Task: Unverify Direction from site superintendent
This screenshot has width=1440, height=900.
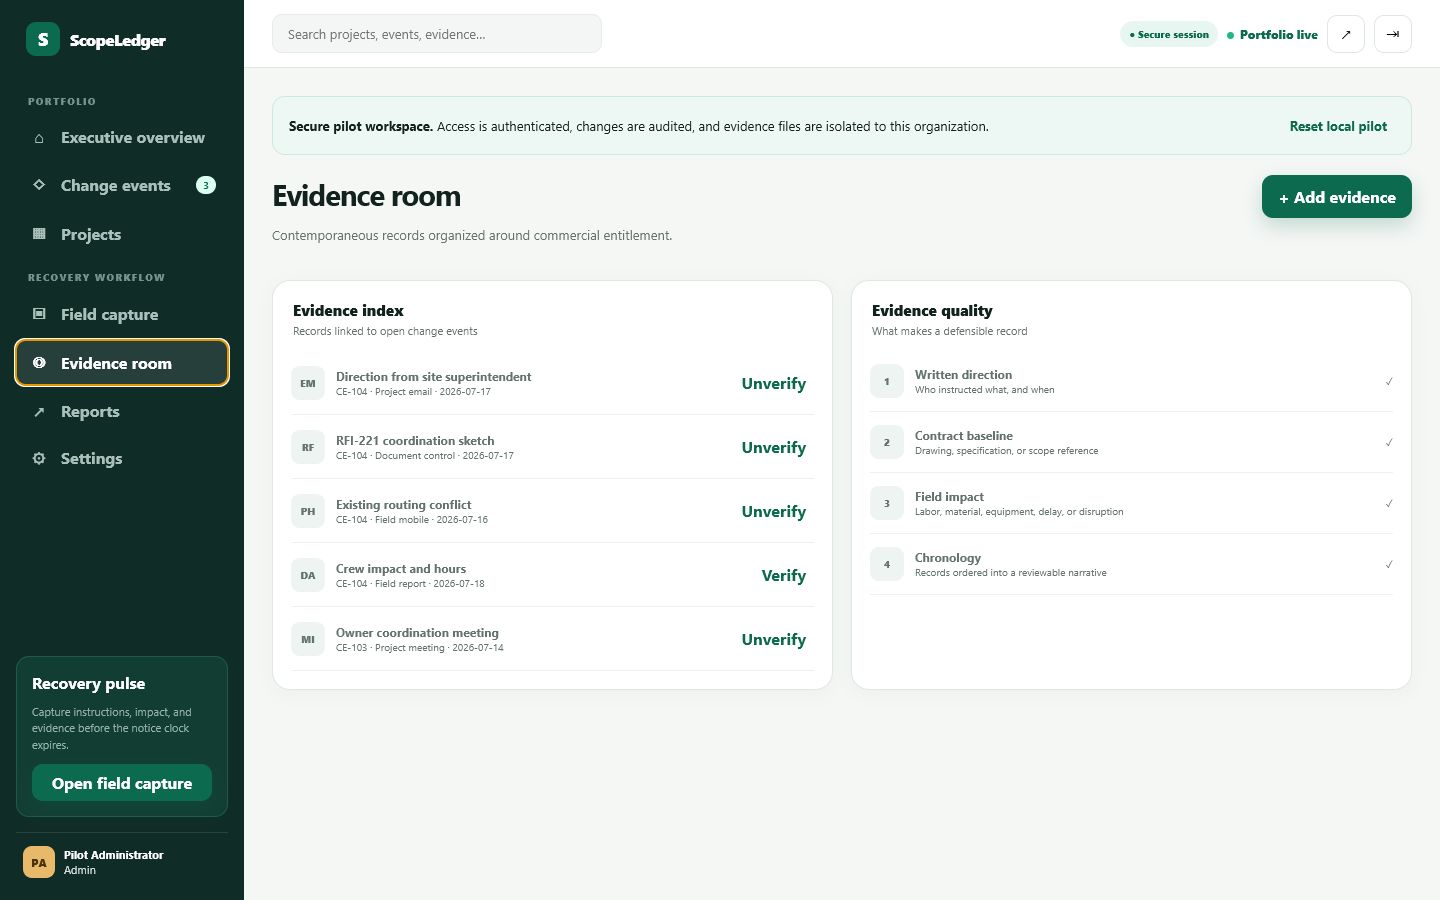Action: pos(773,383)
